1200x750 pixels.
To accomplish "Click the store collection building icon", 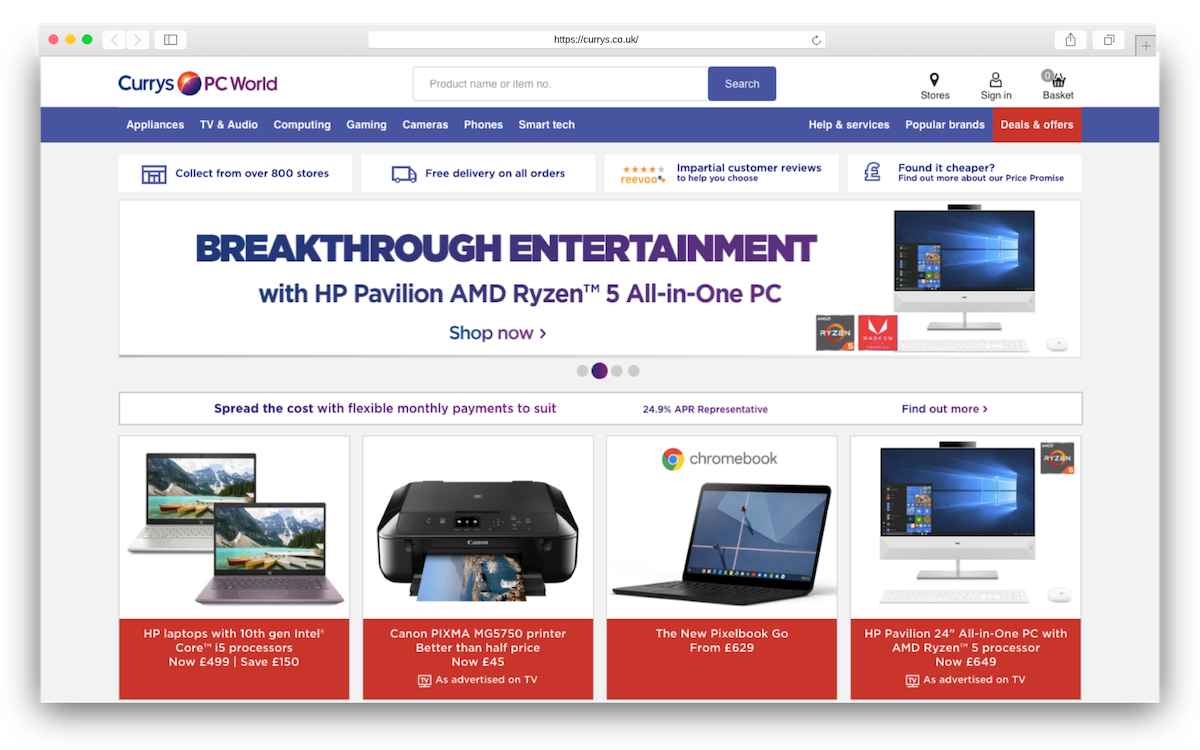I will click(x=154, y=174).
